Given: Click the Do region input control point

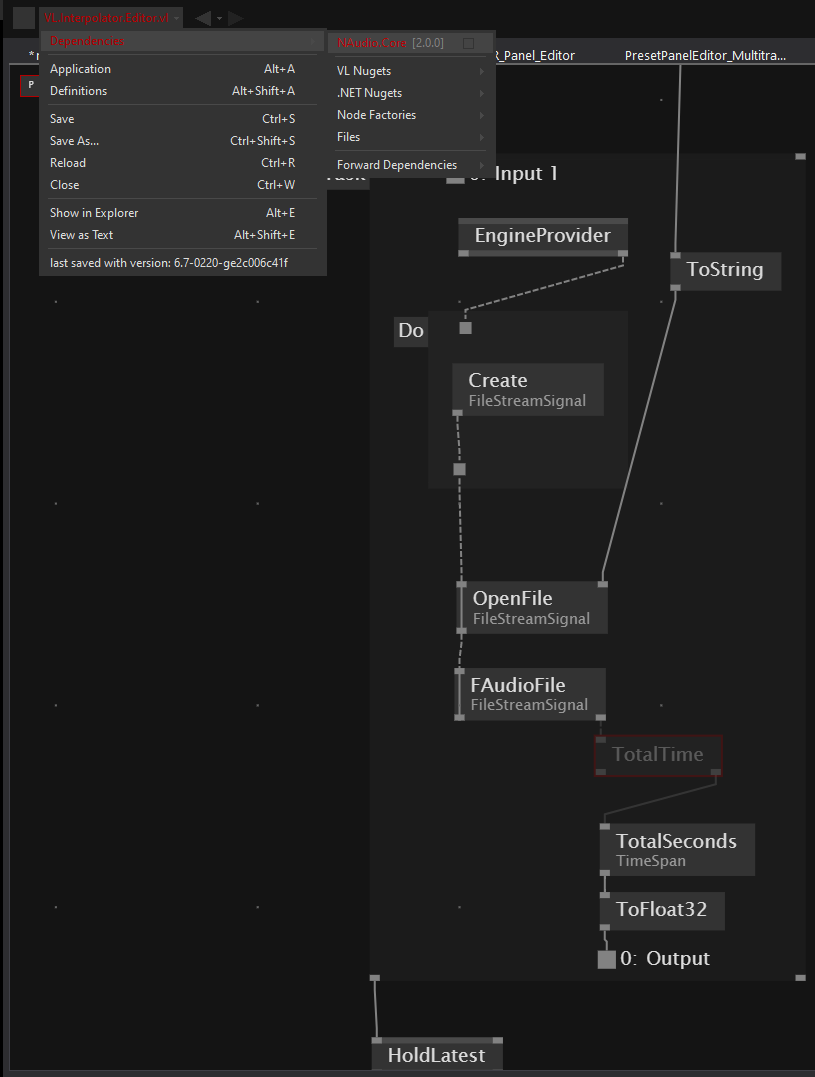Looking at the screenshot, I should click(x=466, y=328).
